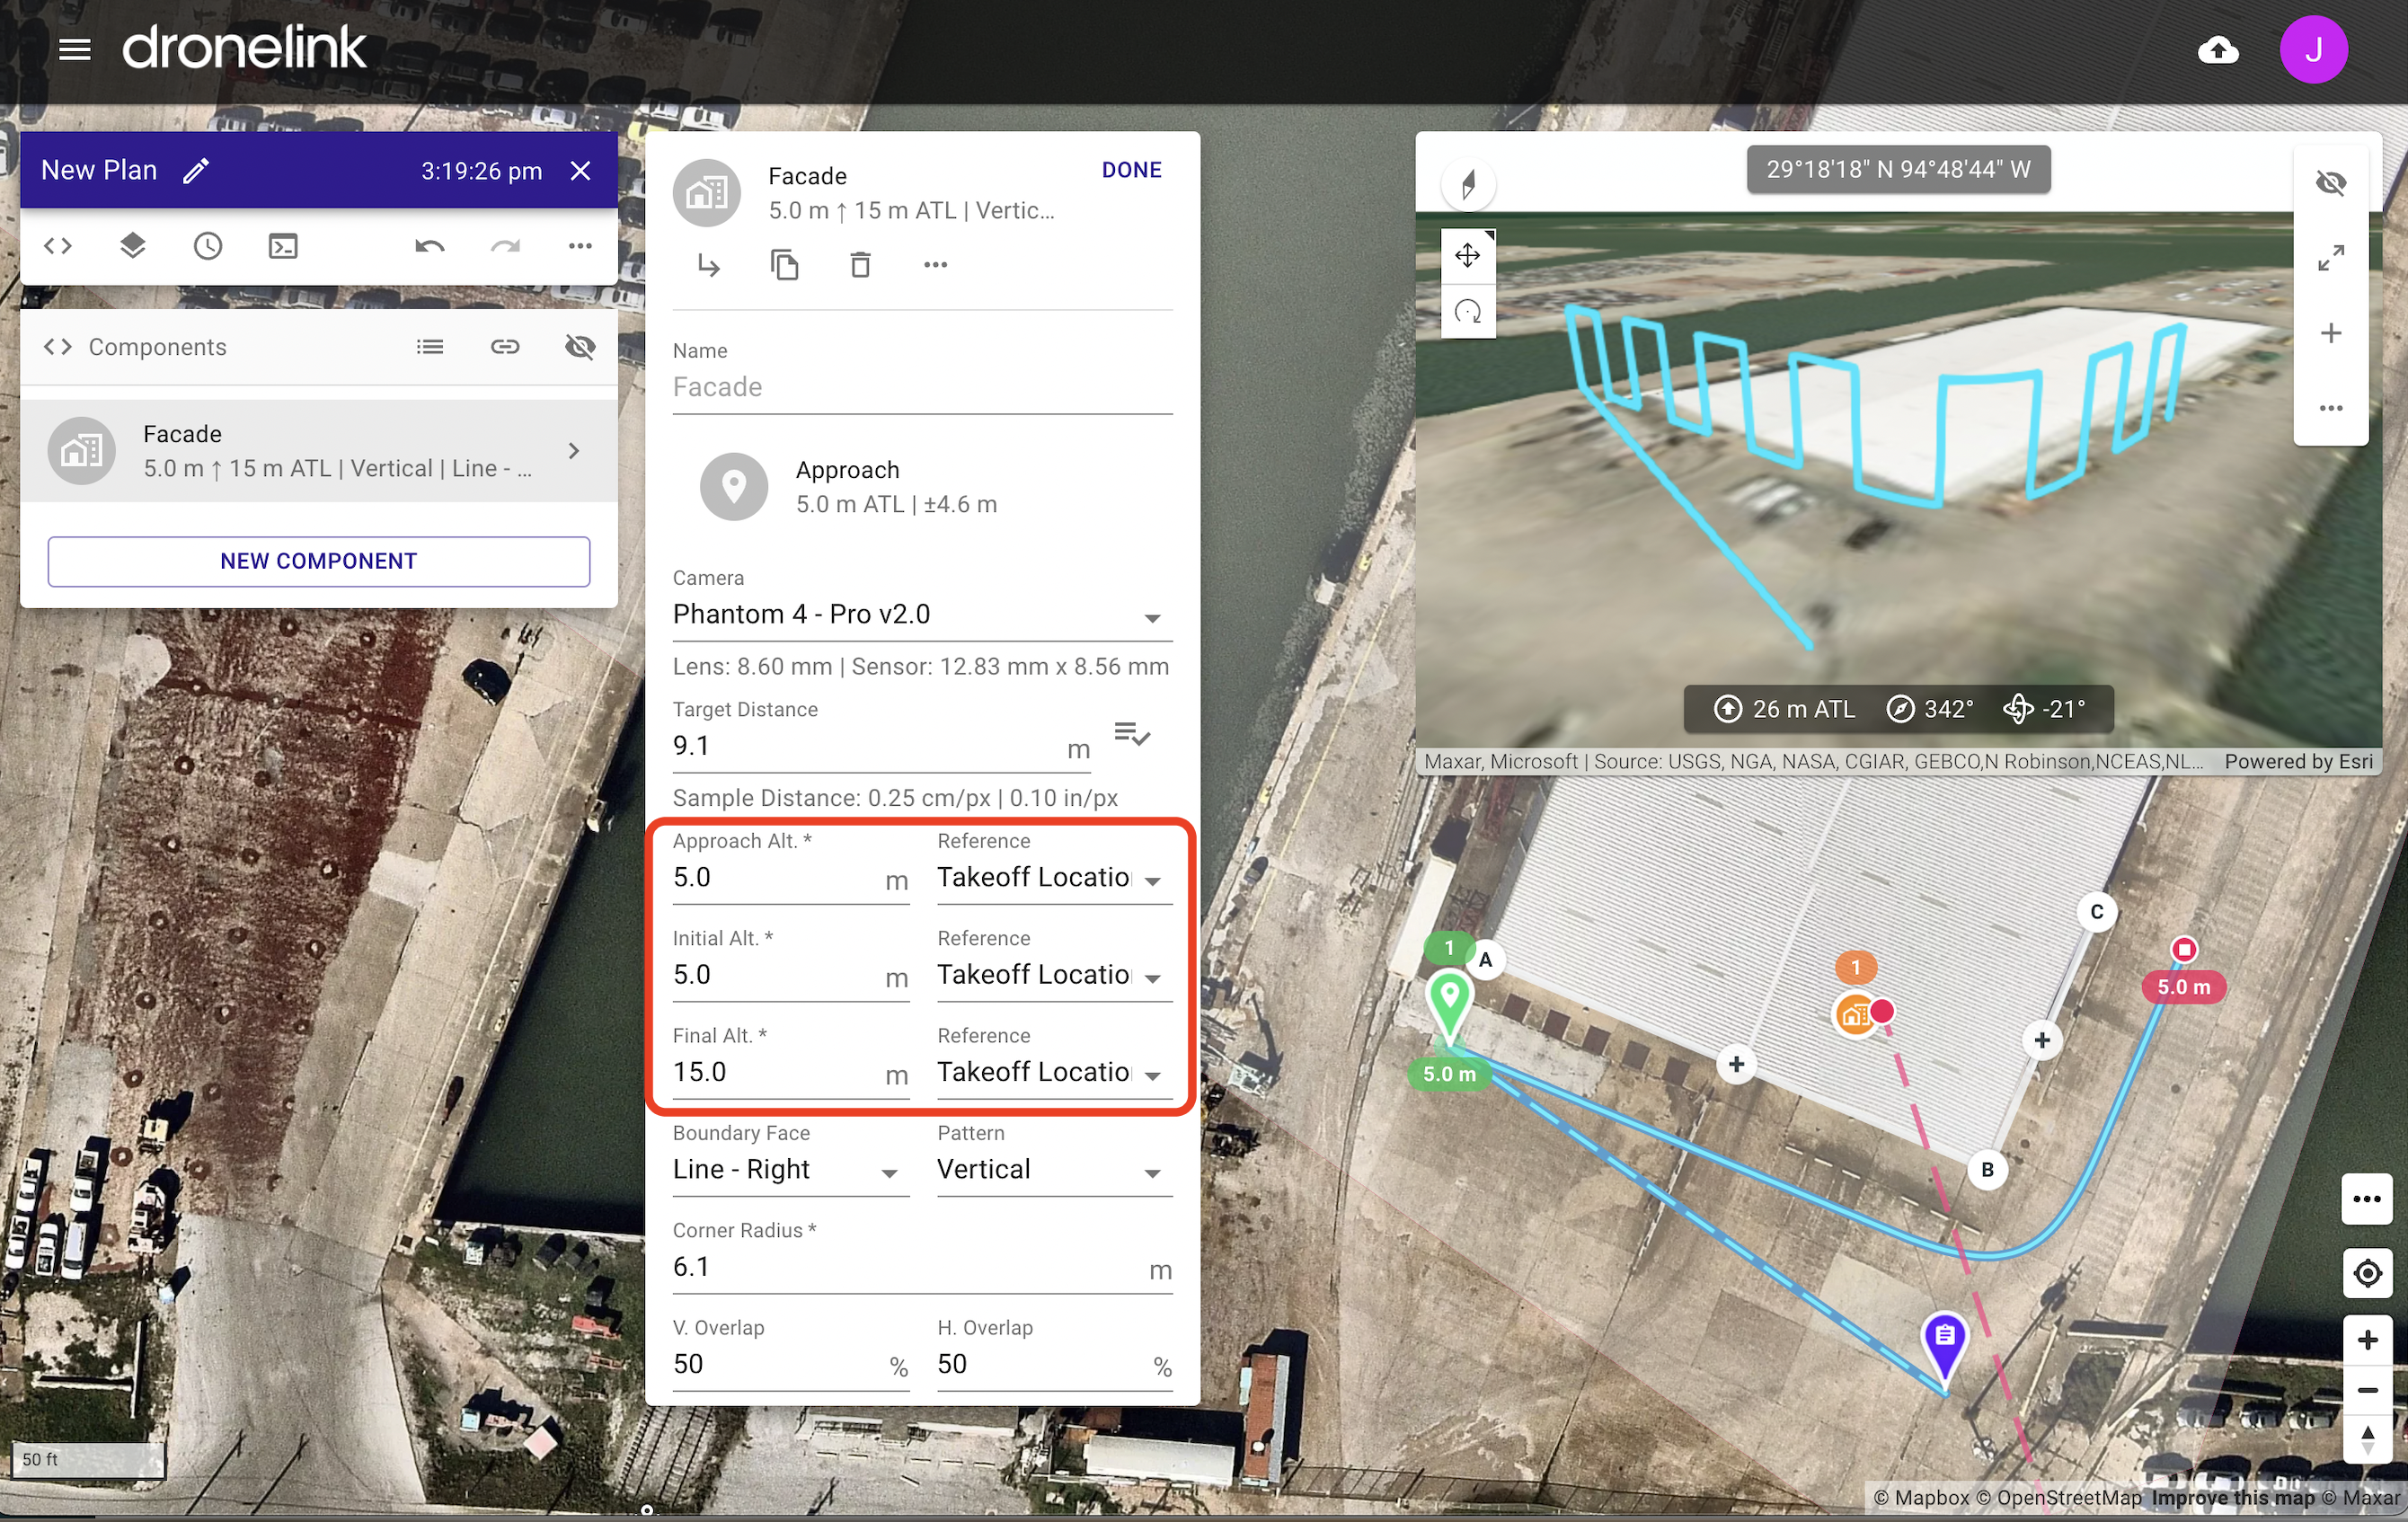Click the Approach Alt. value field
The height and width of the screenshot is (1522, 2408).
[x=791, y=878]
